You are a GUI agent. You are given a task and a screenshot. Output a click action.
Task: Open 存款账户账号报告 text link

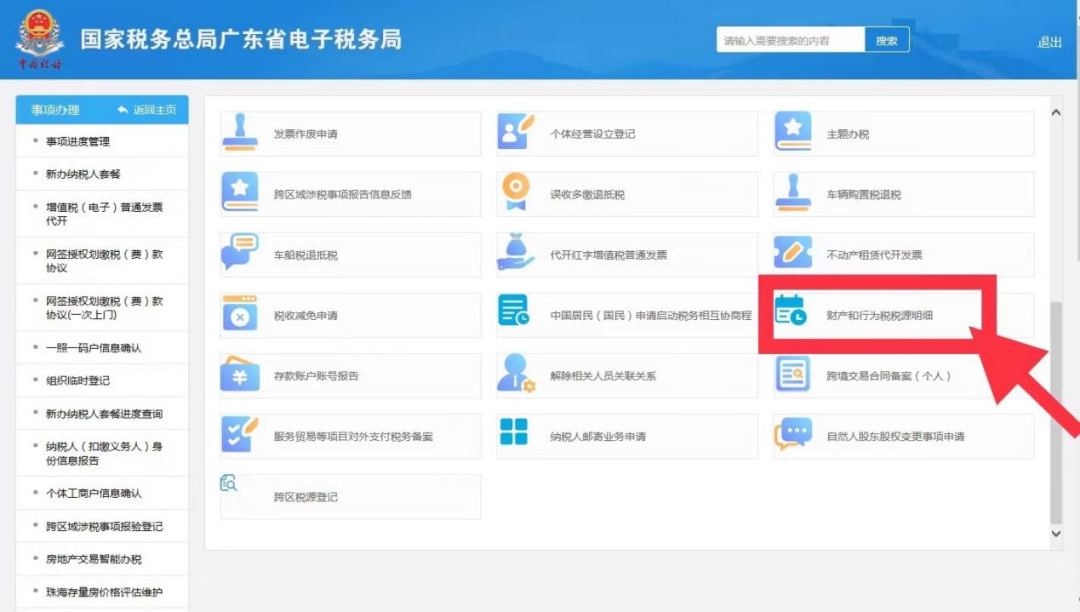click(316, 376)
